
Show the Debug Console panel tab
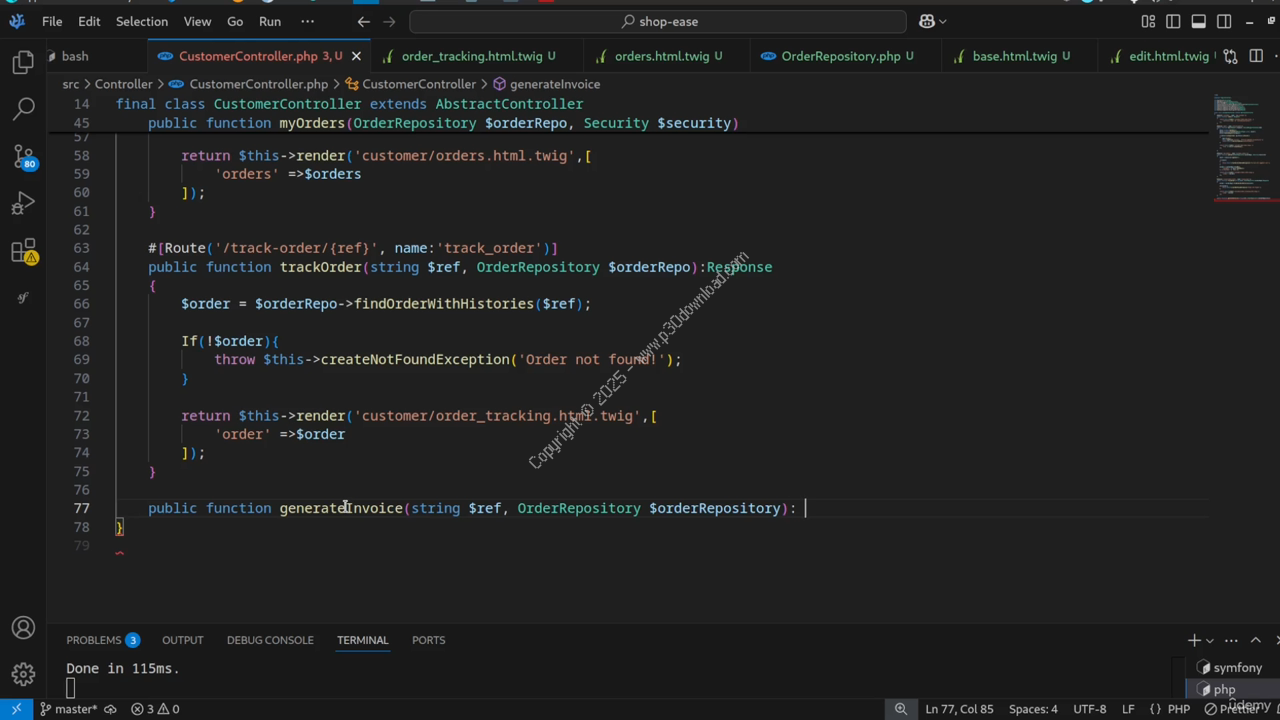(270, 640)
